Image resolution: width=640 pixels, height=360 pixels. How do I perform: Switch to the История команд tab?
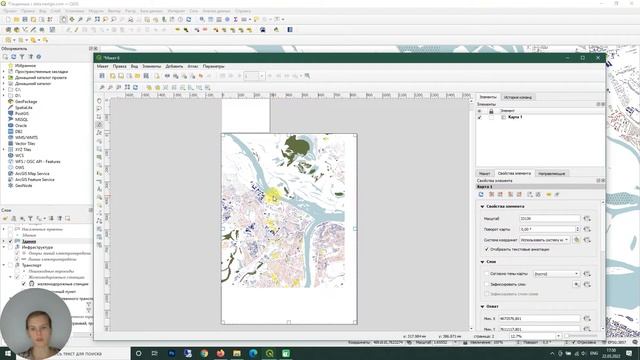(518, 97)
